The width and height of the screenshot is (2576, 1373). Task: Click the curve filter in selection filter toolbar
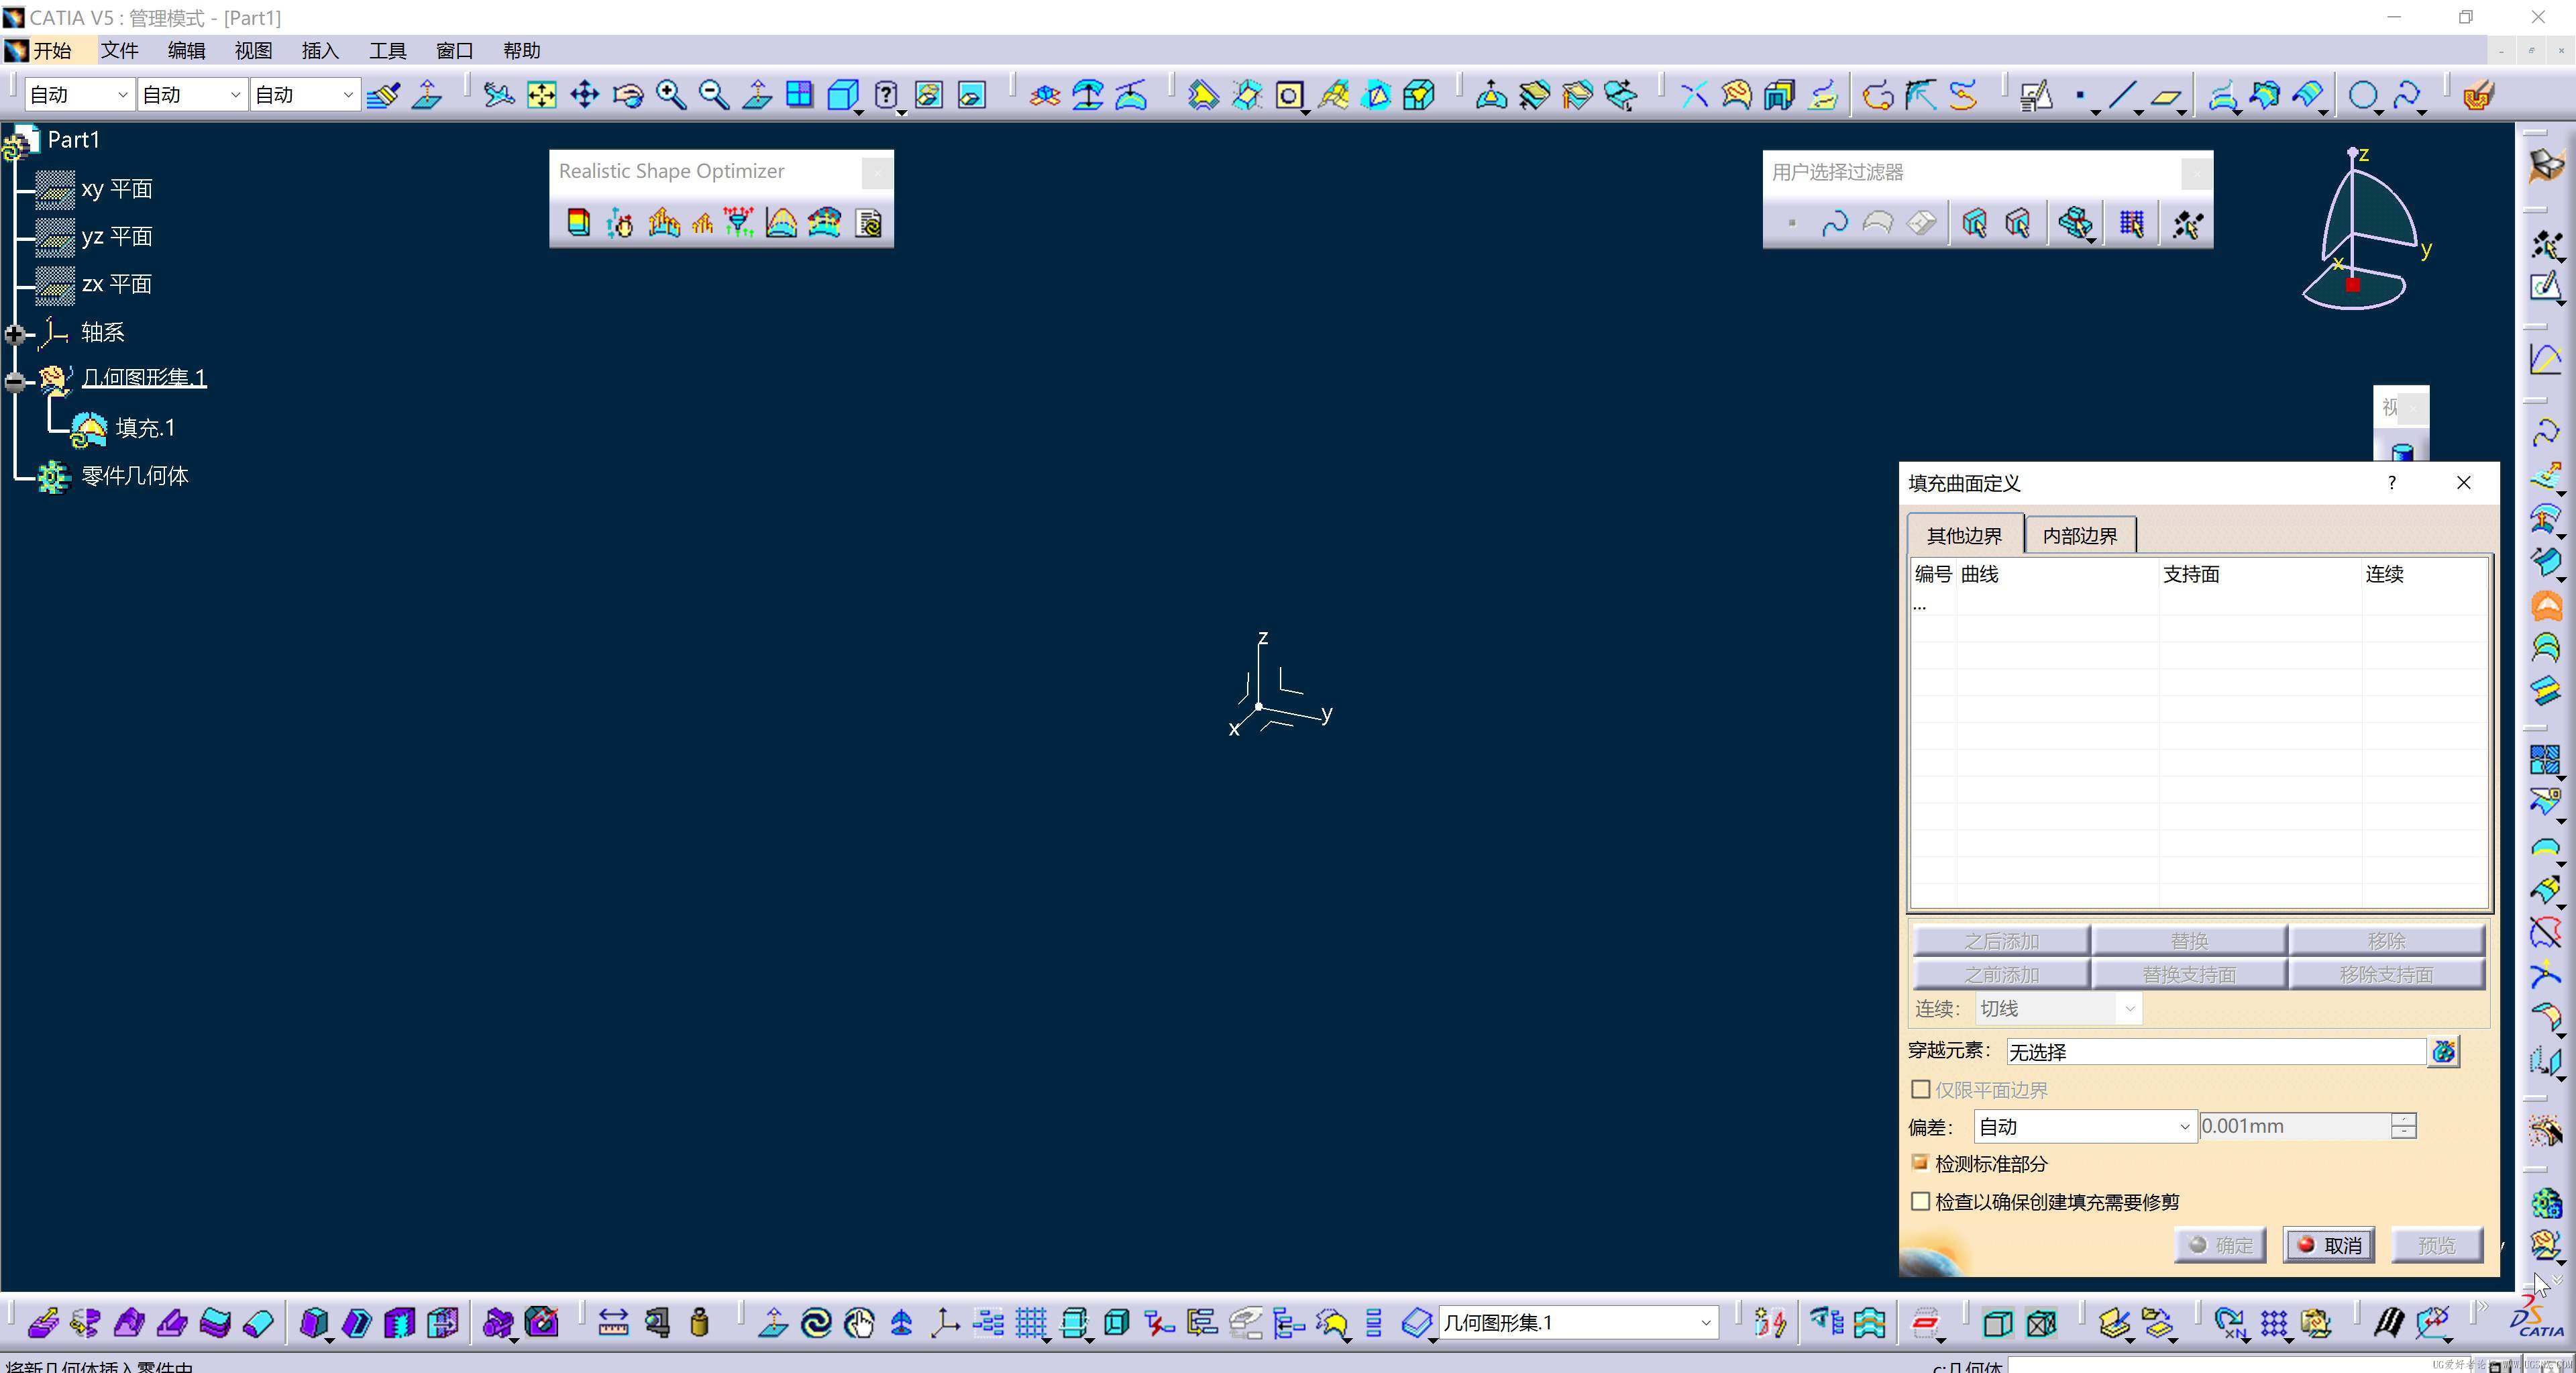point(1835,223)
